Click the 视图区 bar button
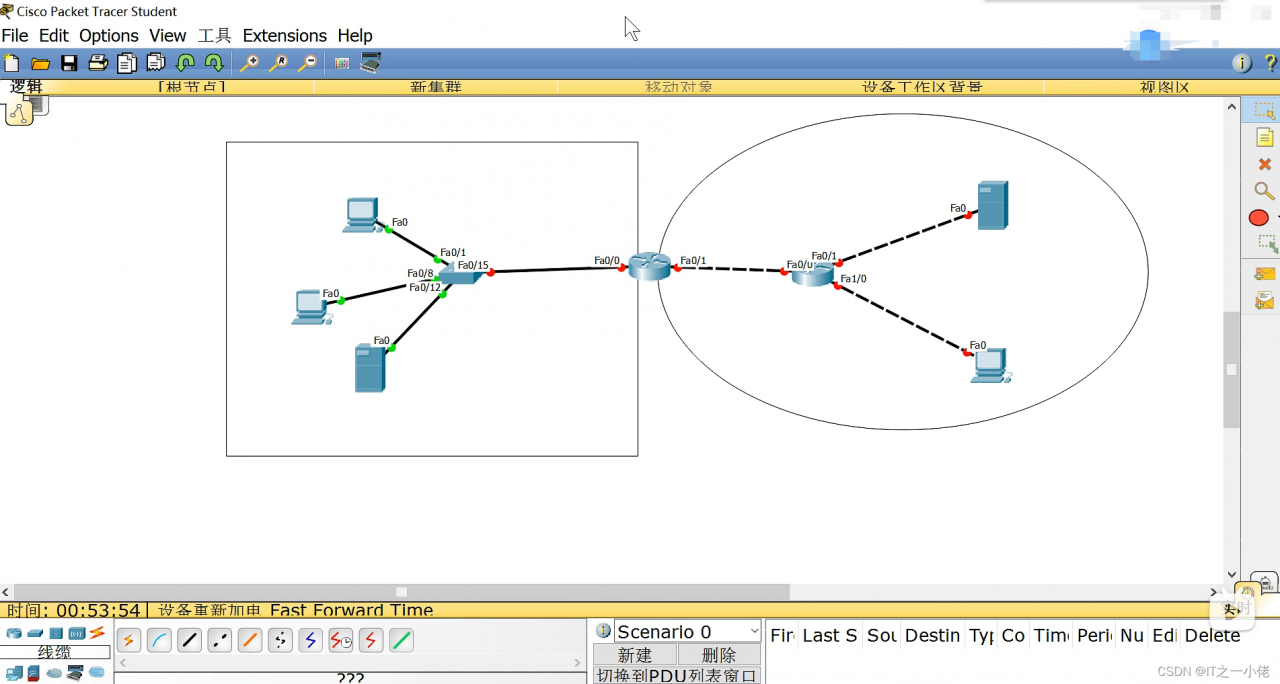The image size is (1280, 684). point(1165,87)
